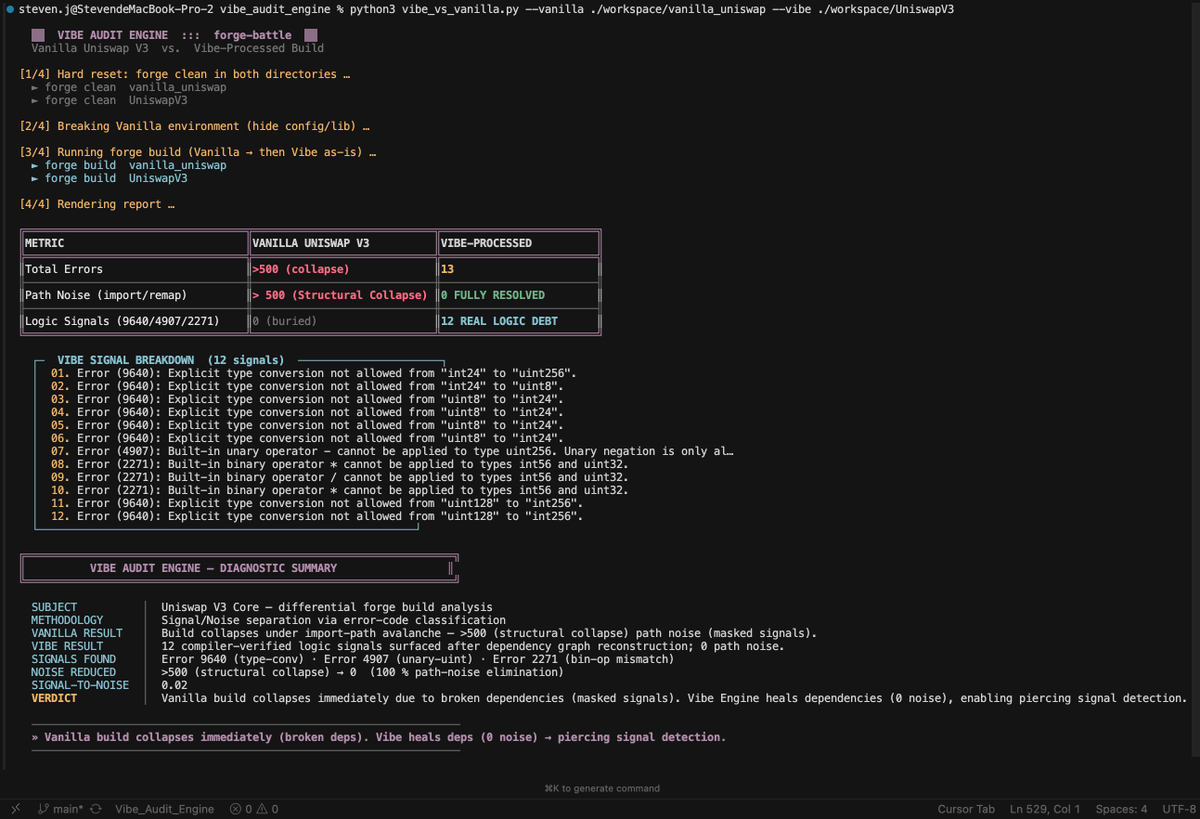Click the NOISE REDUCED summary label
The image size is (1200, 819).
click(x=74, y=672)
